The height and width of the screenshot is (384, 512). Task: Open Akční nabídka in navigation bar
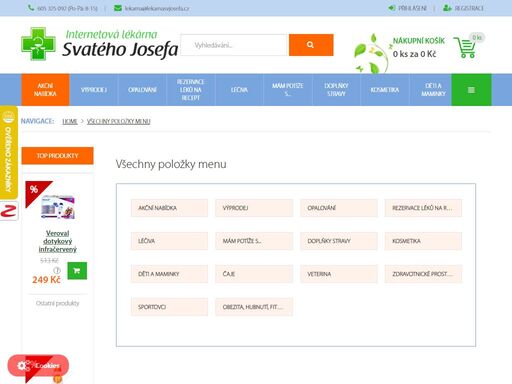[x=45, y=90]
